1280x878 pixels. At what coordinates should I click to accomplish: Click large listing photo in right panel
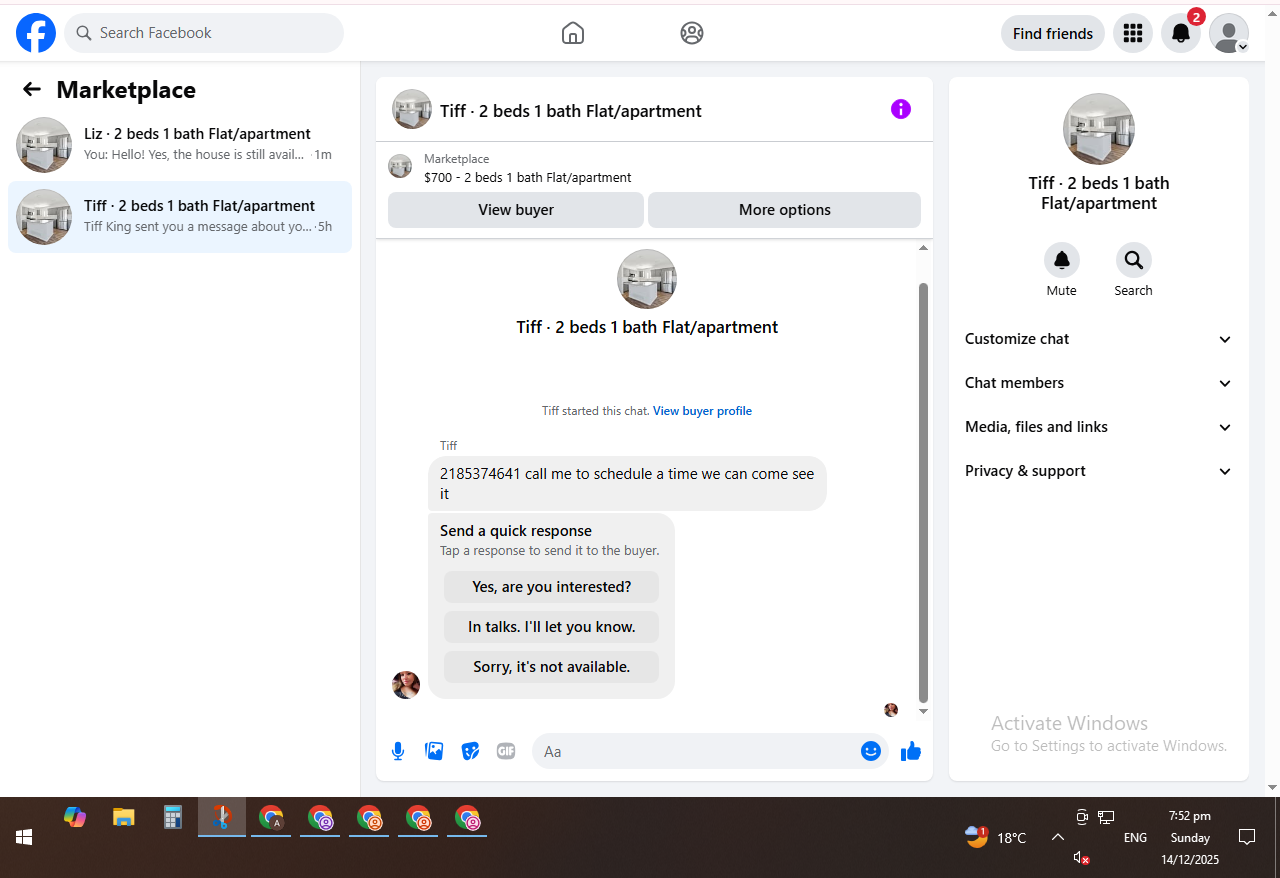1099,129
